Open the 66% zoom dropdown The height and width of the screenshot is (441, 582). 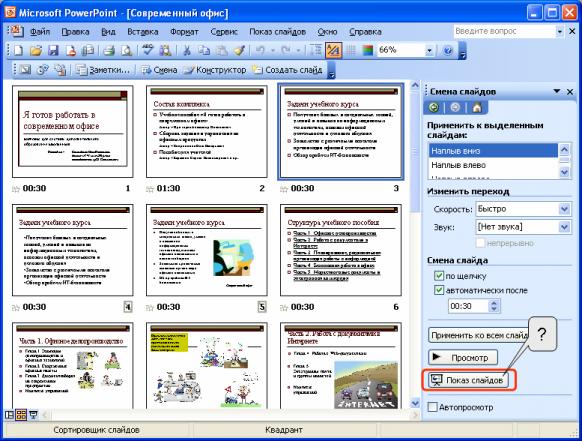pyautogui.click(x=429, y=50)
